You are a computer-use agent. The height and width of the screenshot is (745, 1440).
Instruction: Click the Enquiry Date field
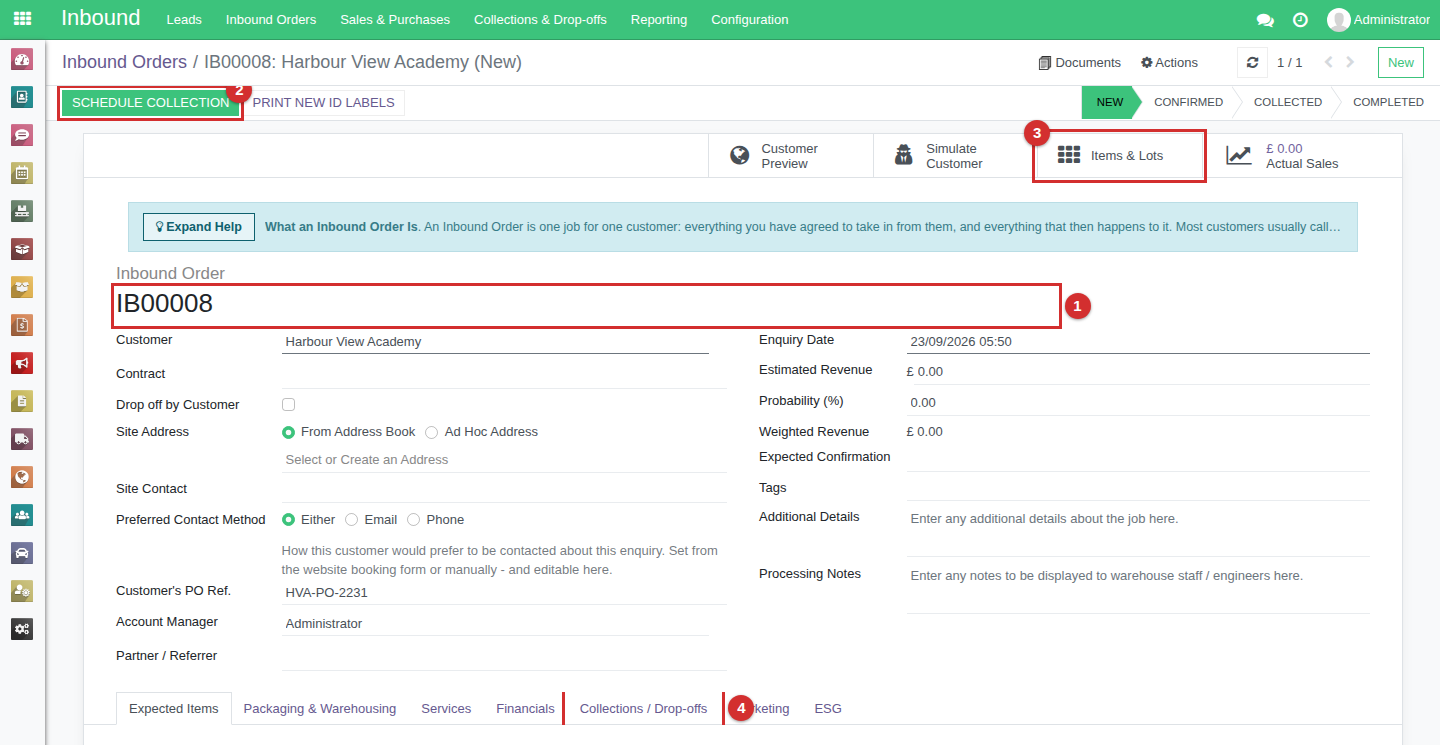coord(1138,342)
